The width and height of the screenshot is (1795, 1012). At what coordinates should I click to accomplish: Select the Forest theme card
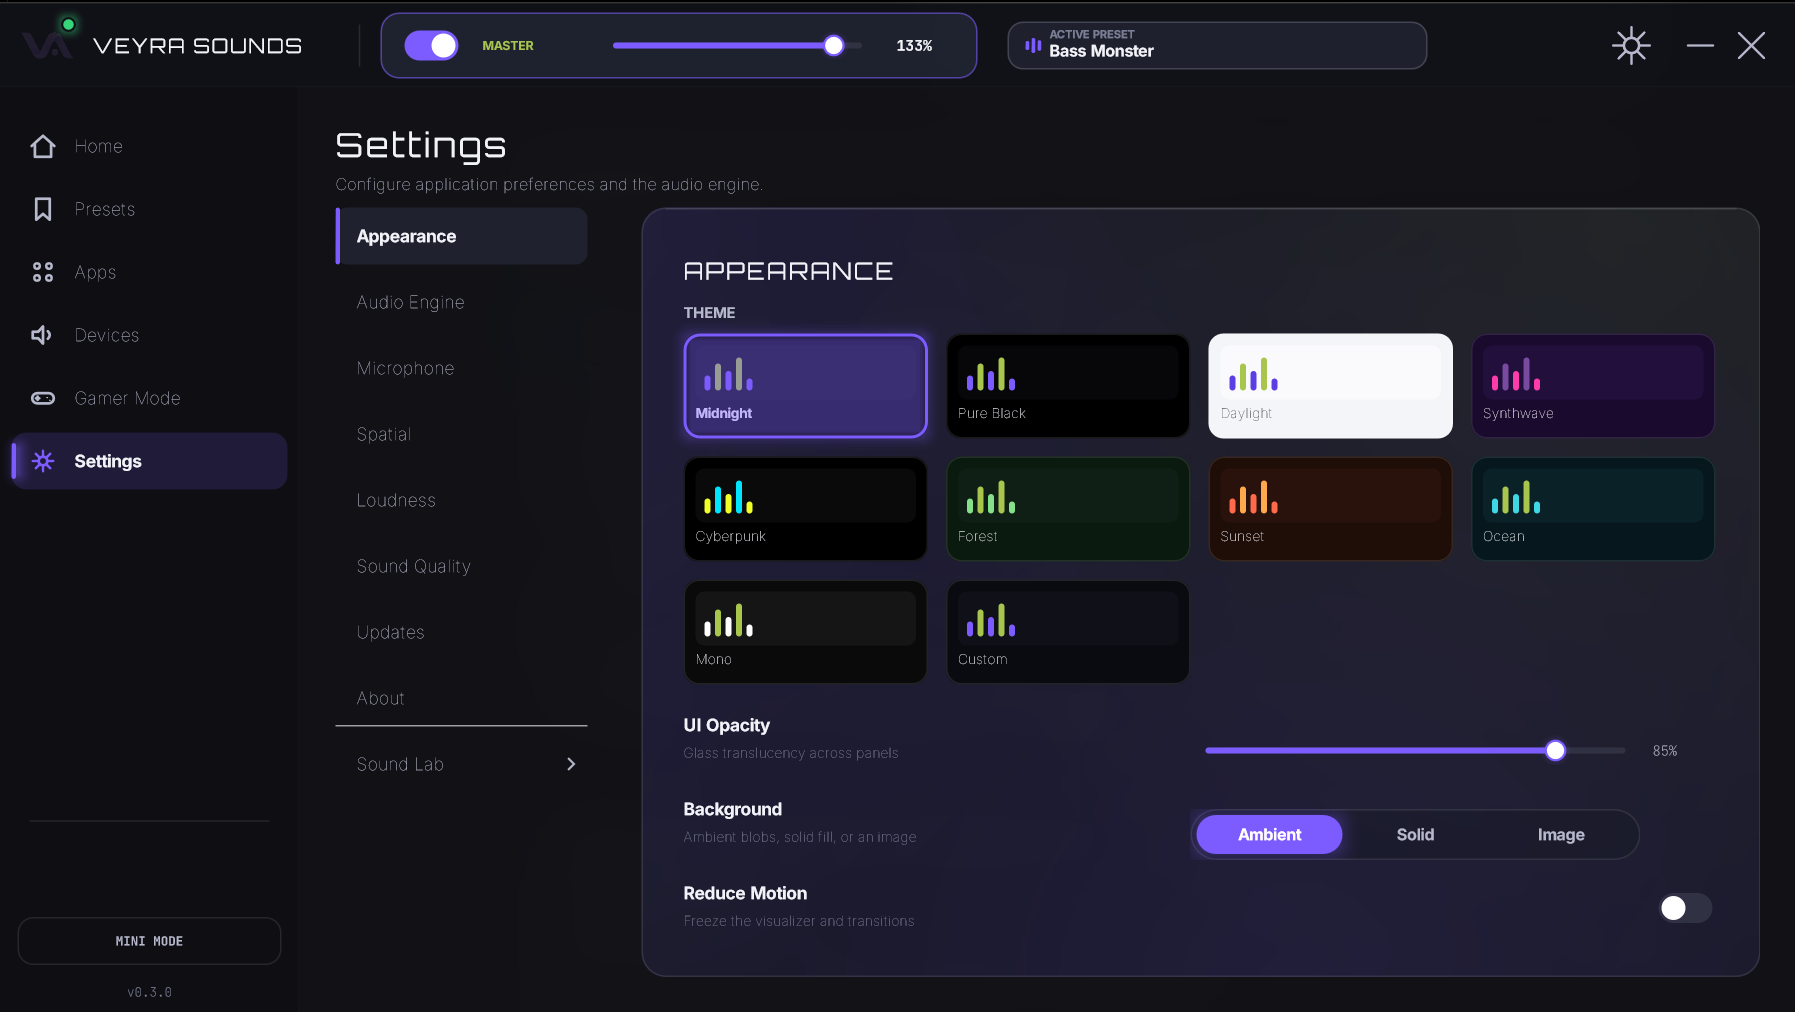(x=1068, y=509)
